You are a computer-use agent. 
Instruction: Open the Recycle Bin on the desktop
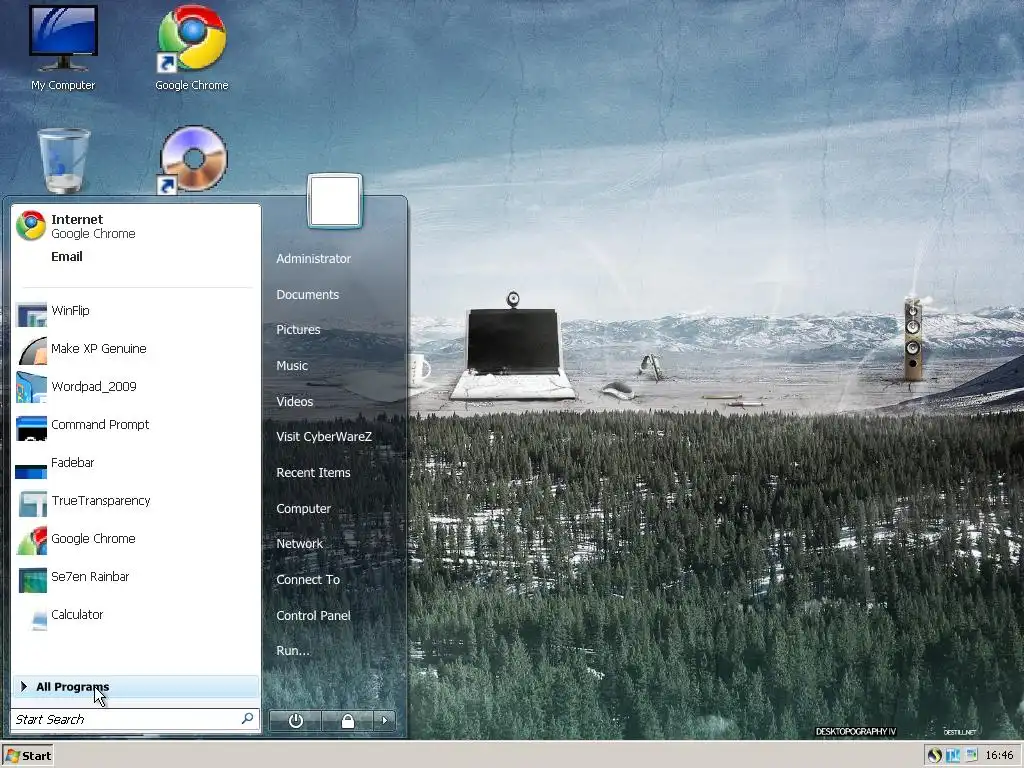coord(64,161)
